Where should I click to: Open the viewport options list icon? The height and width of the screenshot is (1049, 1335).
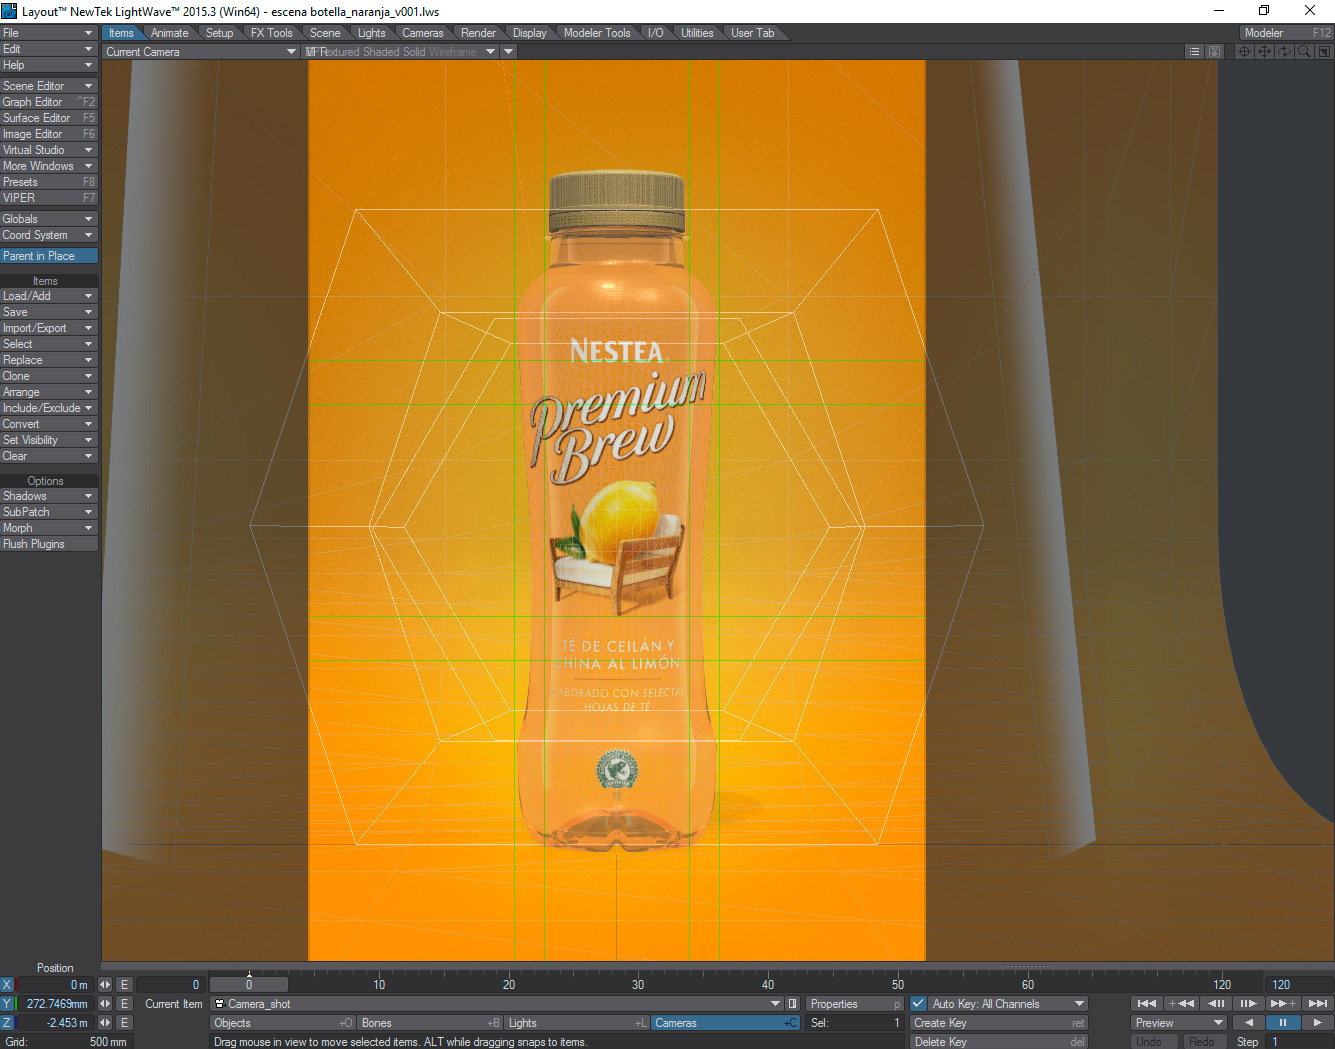coord(1194,51)
